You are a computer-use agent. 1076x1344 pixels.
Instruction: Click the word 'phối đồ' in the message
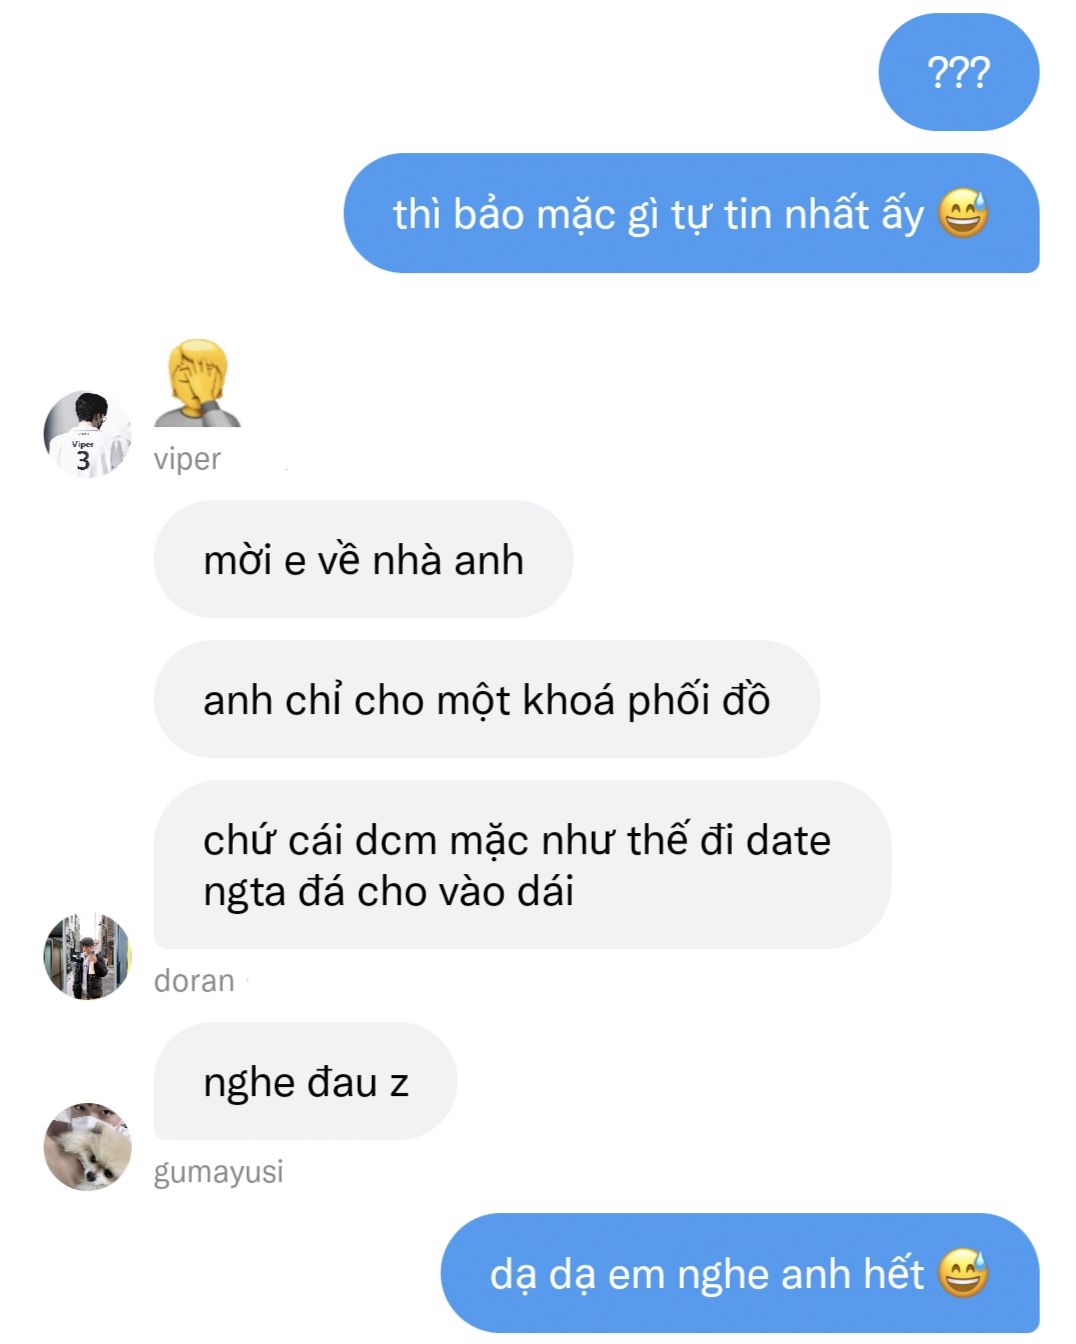tap(699, 700)
